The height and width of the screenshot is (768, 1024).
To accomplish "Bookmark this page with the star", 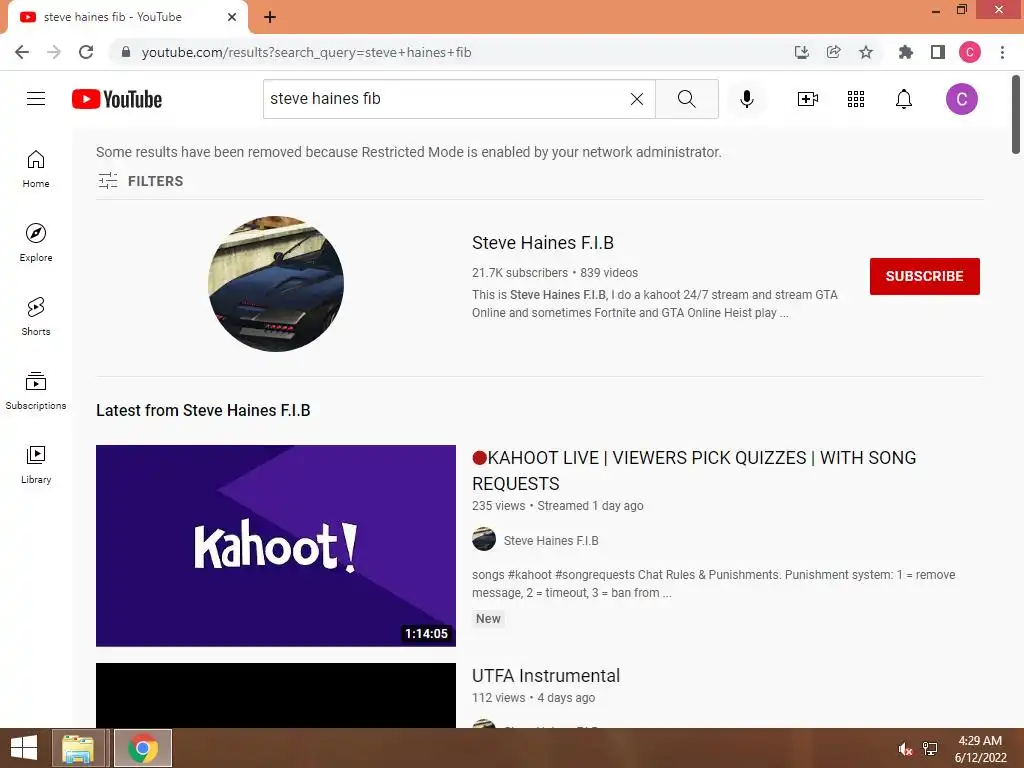I will pos(865,52).
